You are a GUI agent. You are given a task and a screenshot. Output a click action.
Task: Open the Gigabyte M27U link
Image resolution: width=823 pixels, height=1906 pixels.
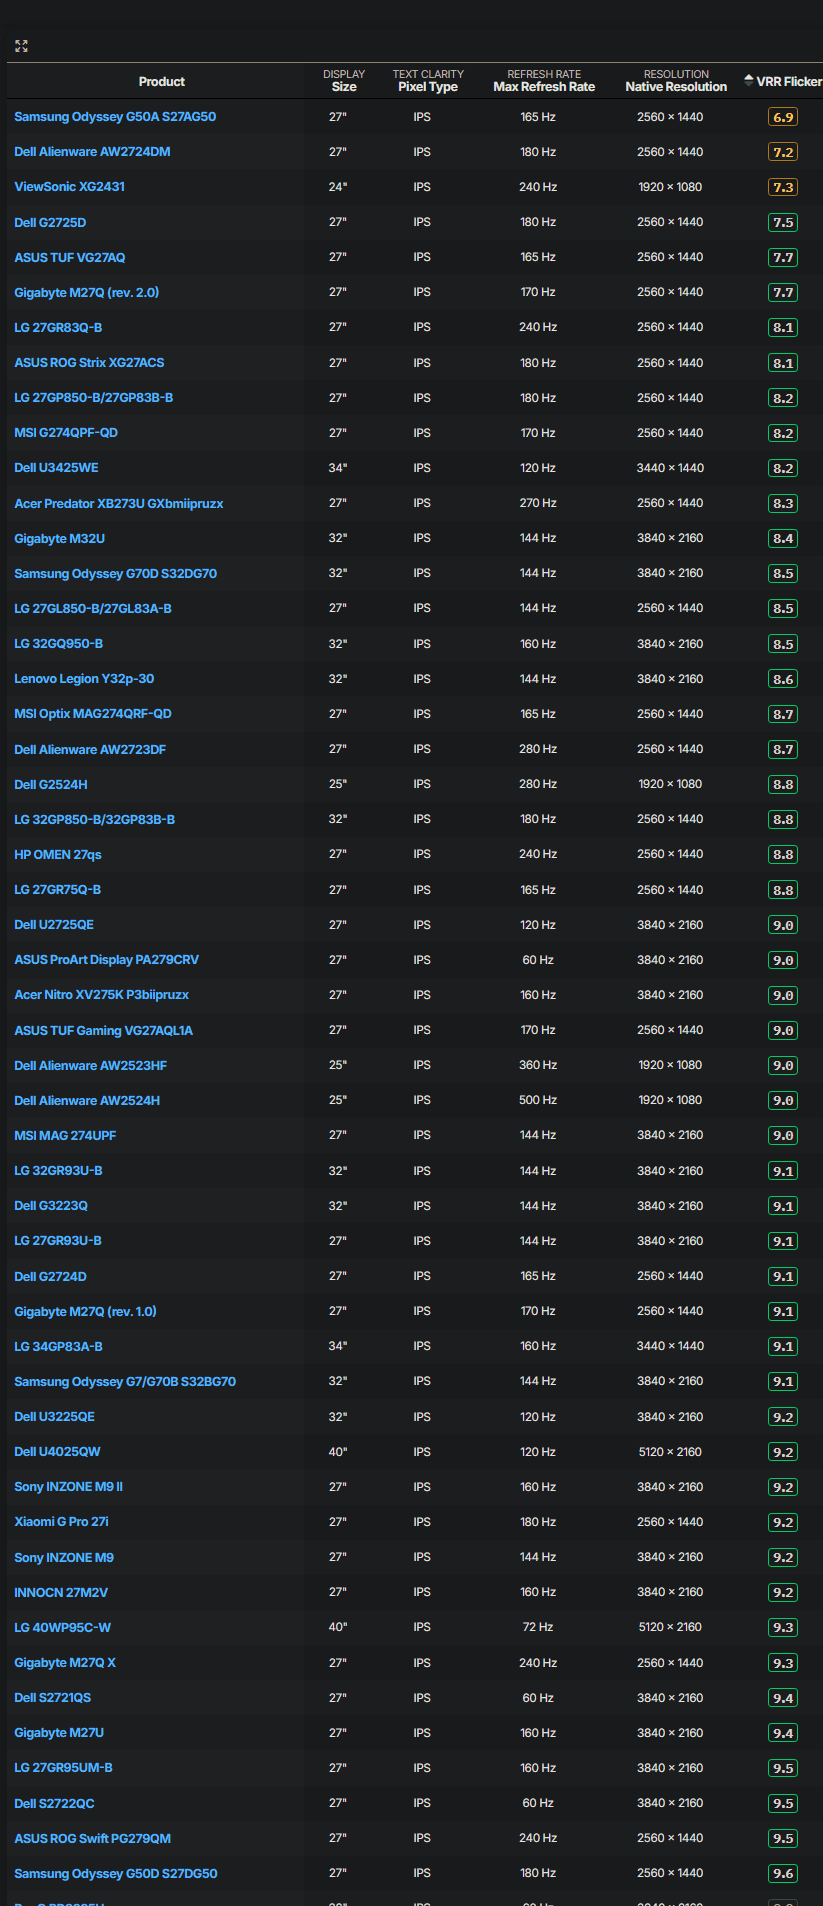click(59, 1733)
